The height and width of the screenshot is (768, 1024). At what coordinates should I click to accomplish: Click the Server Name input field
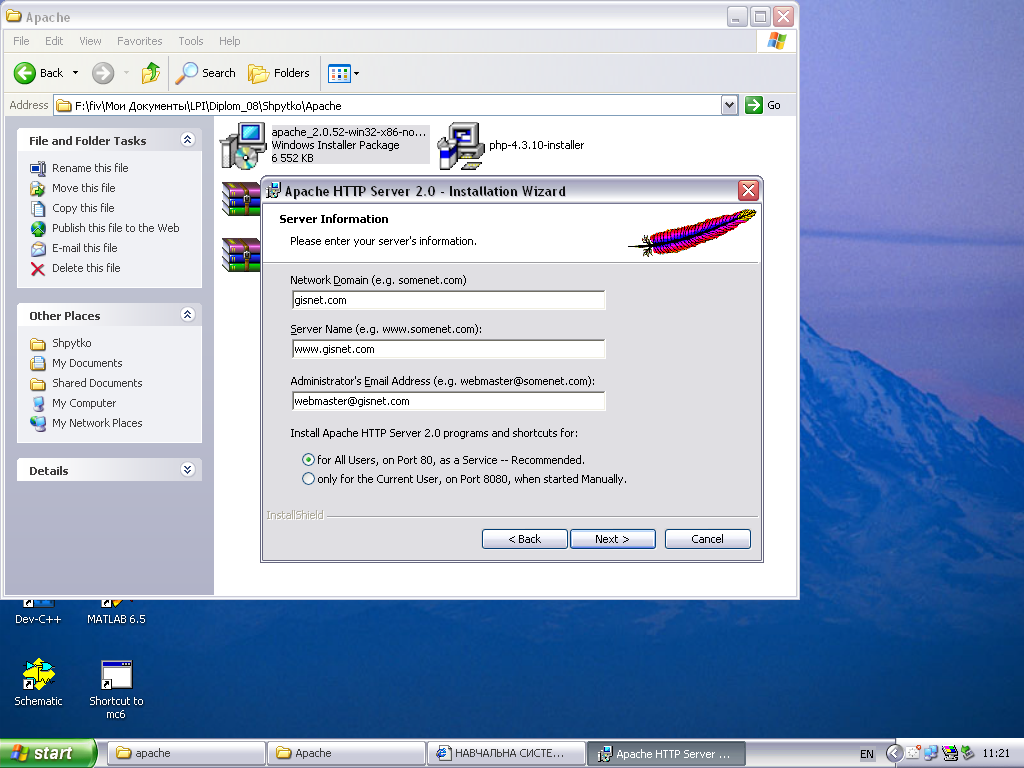click(449, 349)
